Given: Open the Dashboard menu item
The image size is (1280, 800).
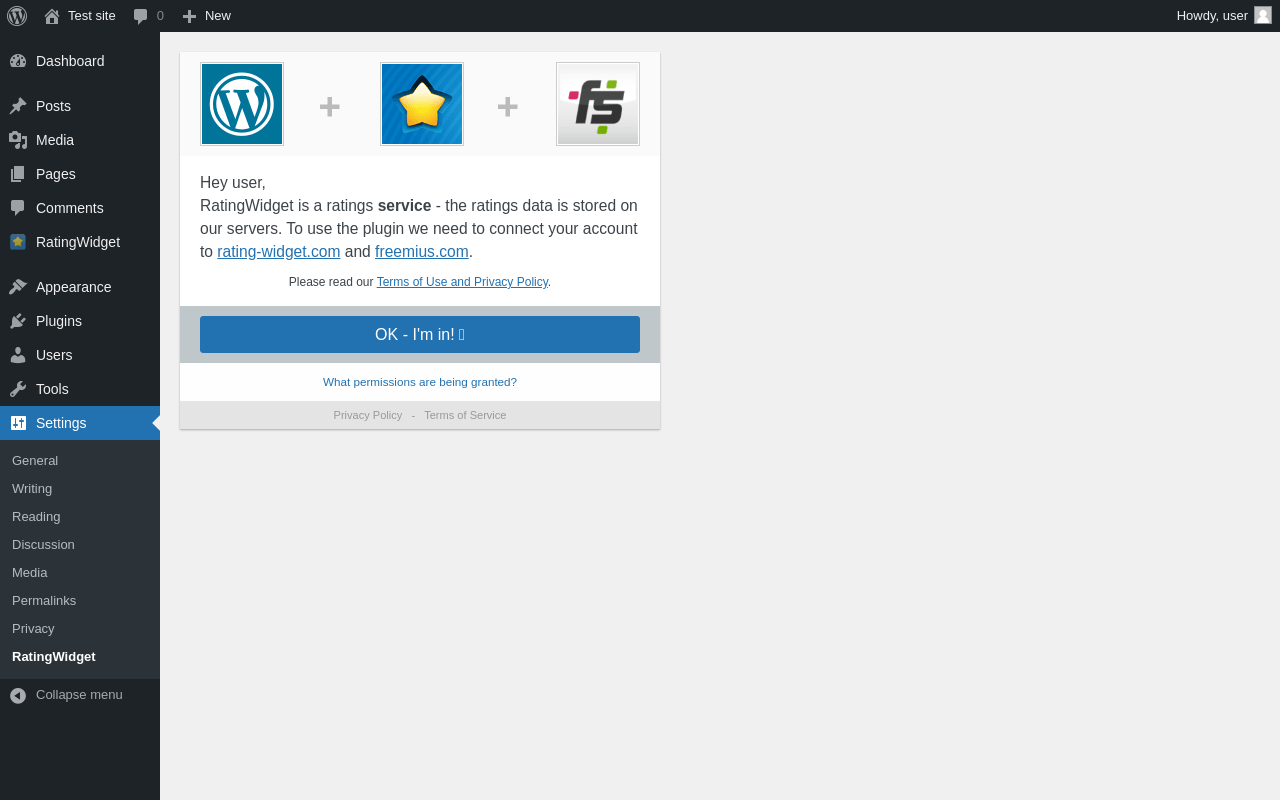Looking at the screenshot, I should click(x=80, y=61).
